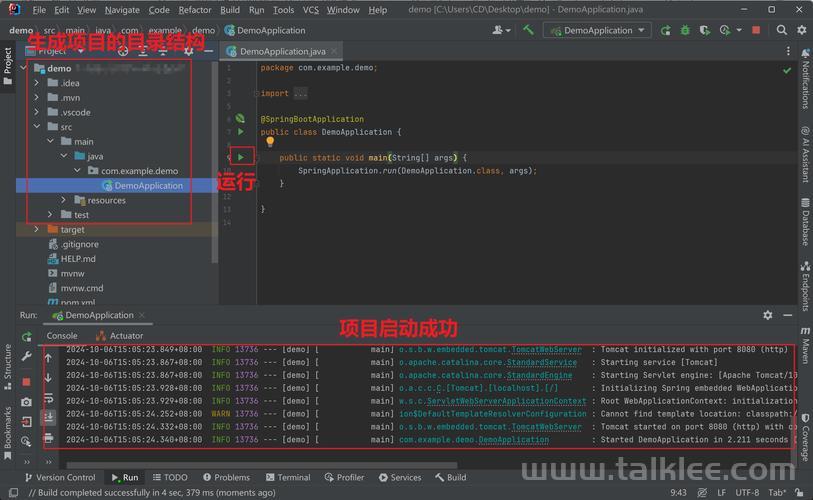This screenshot has width=813, height=500.
Task: Click the yellow light bulb intention icon
Action: point(270,141)
